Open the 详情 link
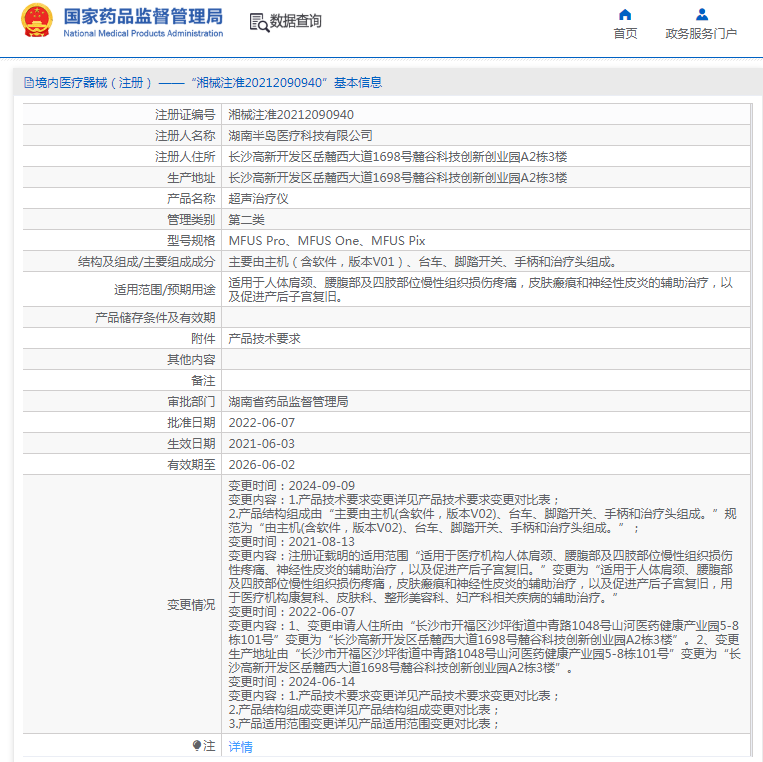The height and width of the screenshot is (762, 763). point(240,746)
